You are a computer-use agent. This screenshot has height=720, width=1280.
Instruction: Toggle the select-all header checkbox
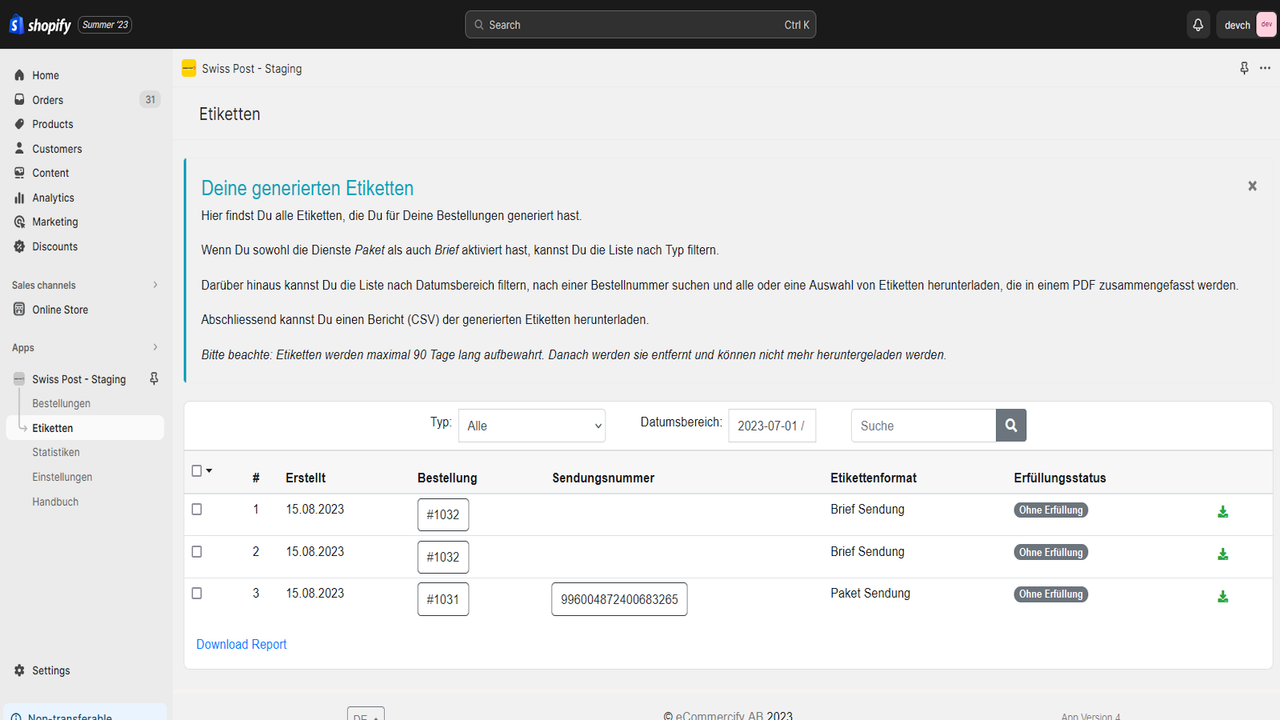(x=196, y=471)
